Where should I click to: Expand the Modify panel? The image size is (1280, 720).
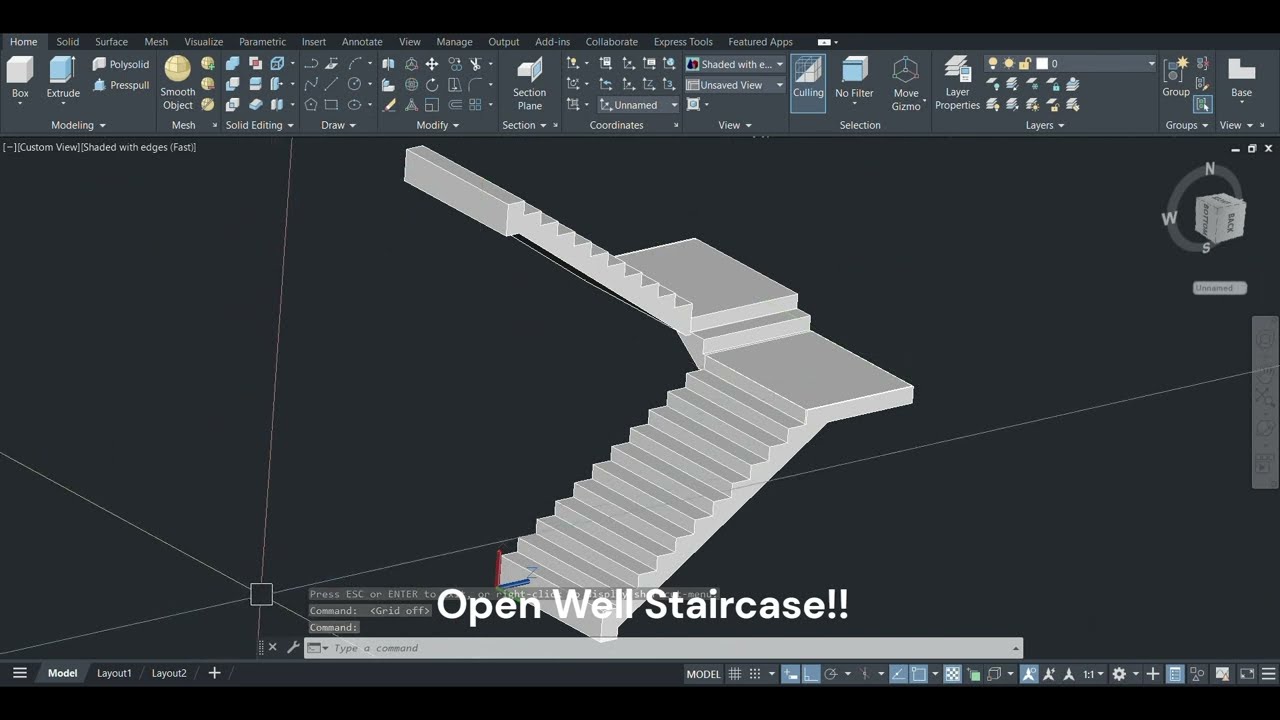tap(438, 125)
